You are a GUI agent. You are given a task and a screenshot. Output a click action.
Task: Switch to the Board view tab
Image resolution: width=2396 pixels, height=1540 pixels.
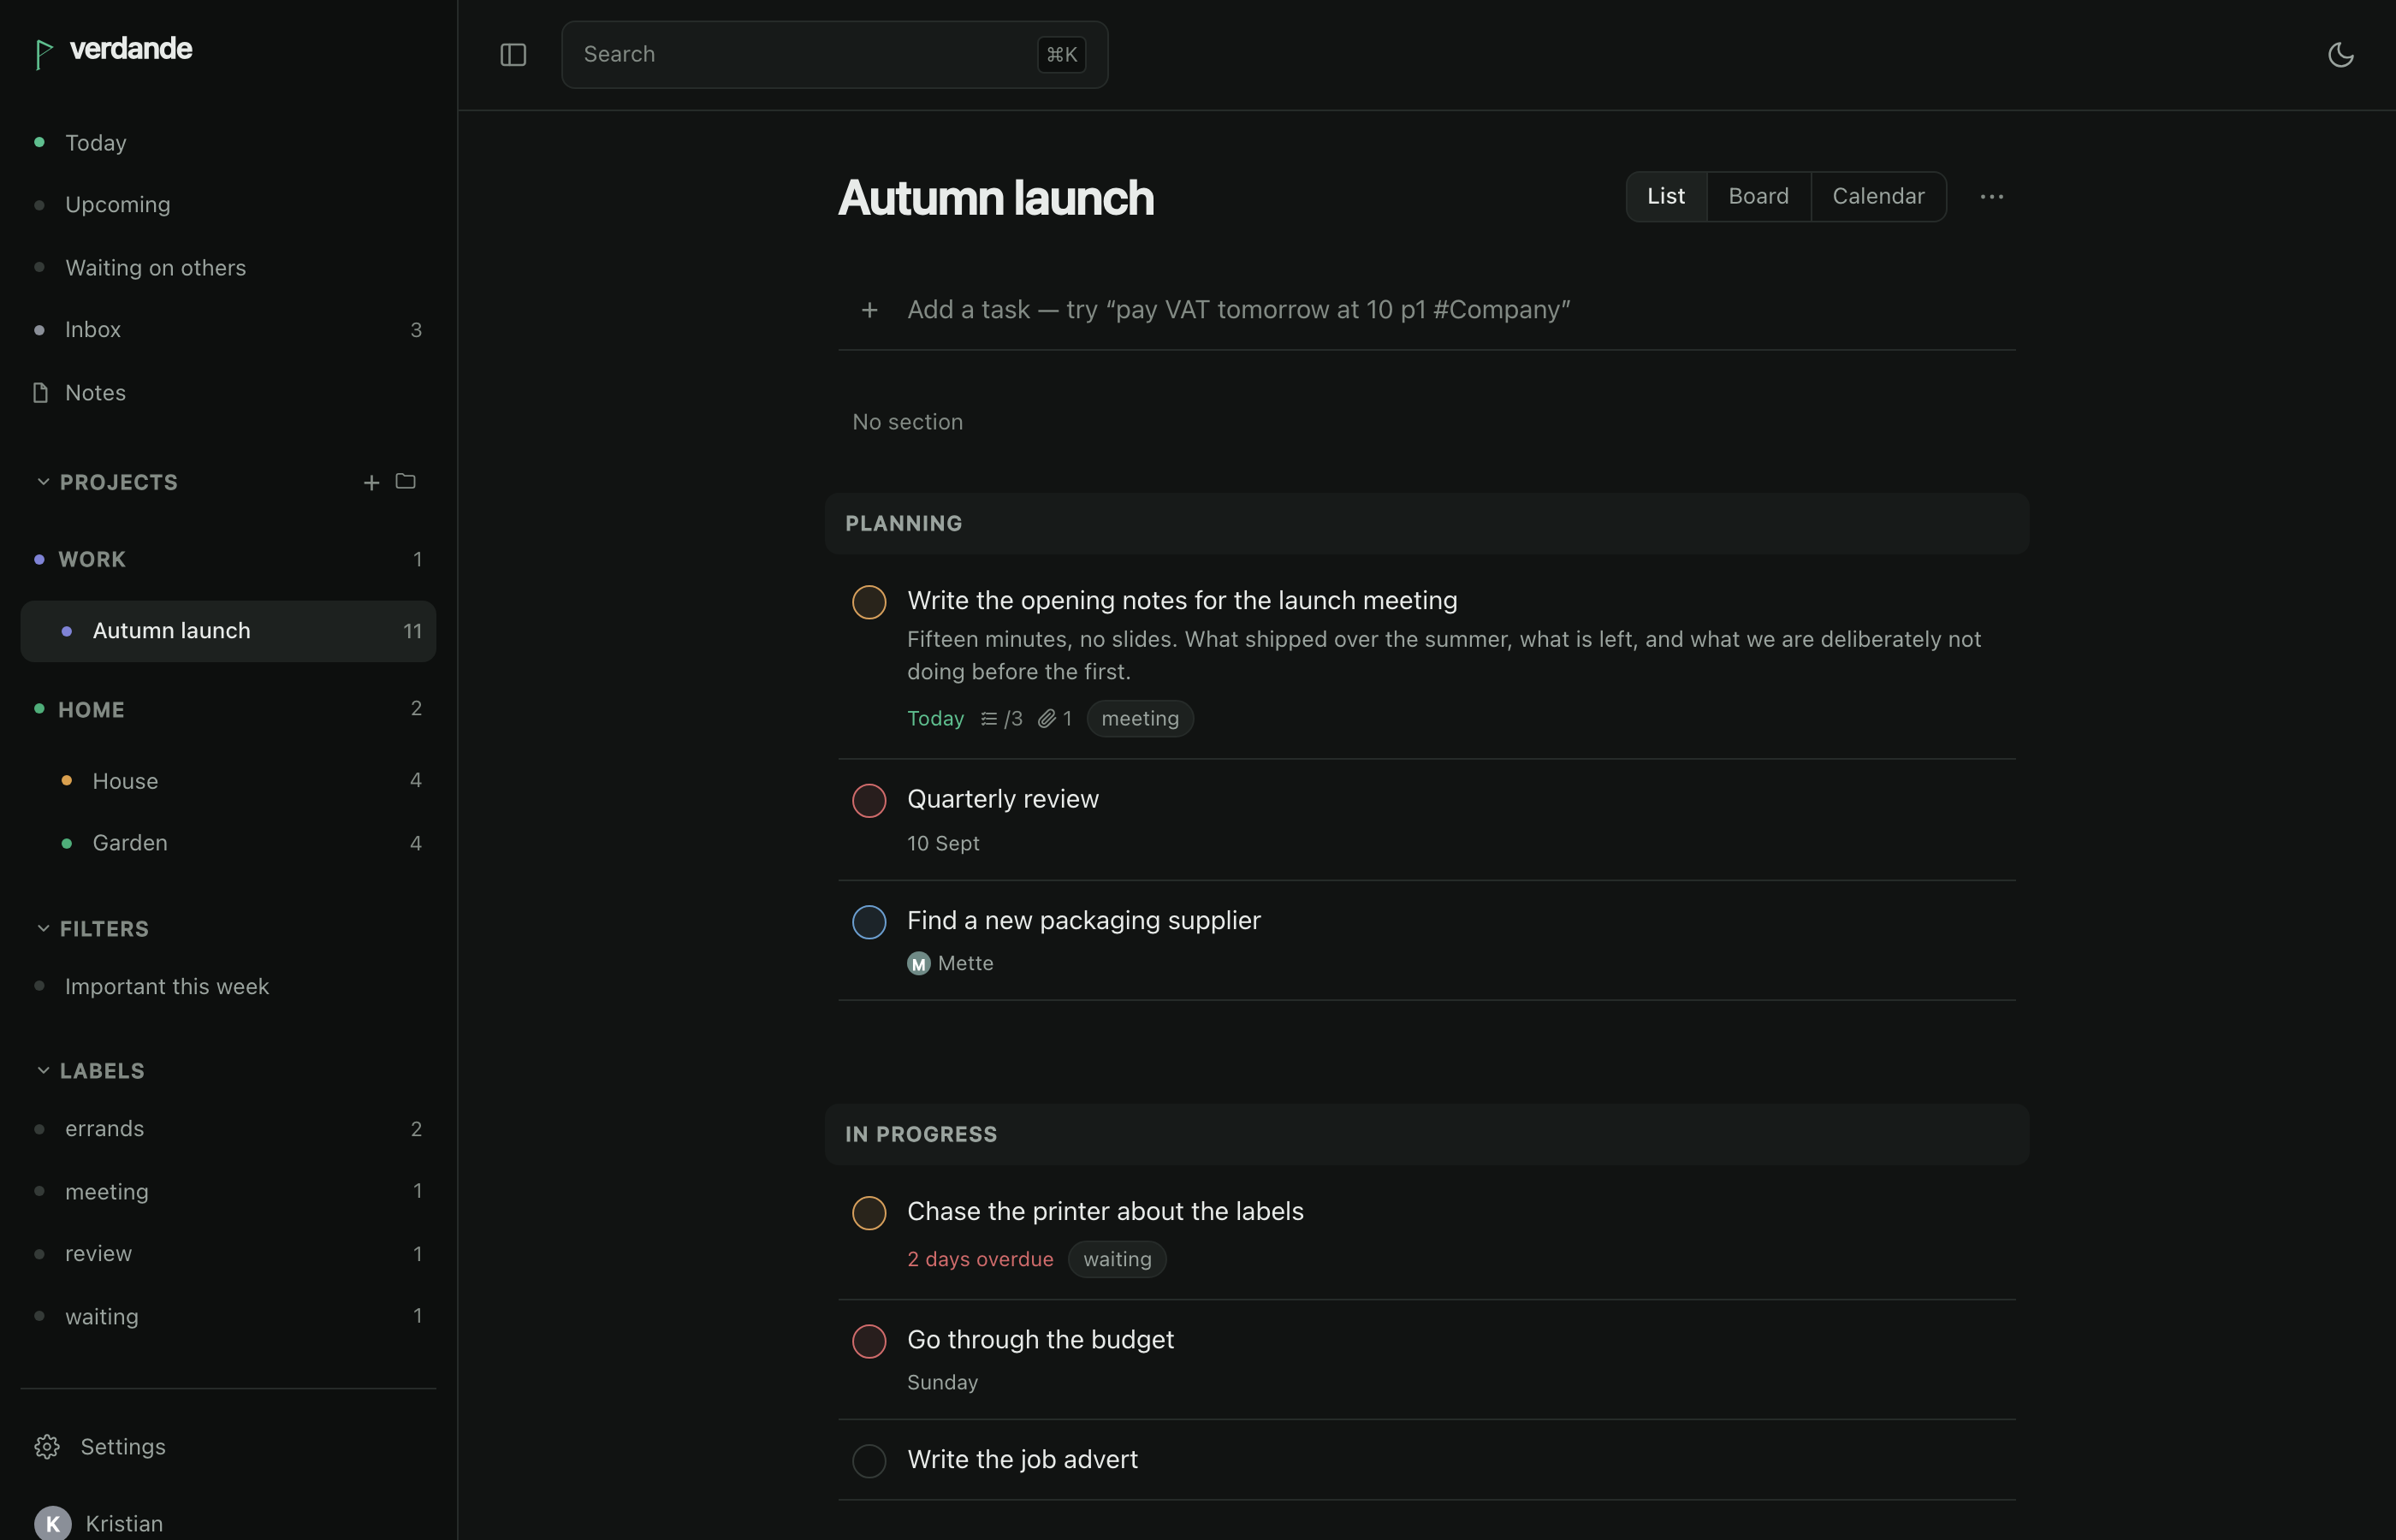1758,196
